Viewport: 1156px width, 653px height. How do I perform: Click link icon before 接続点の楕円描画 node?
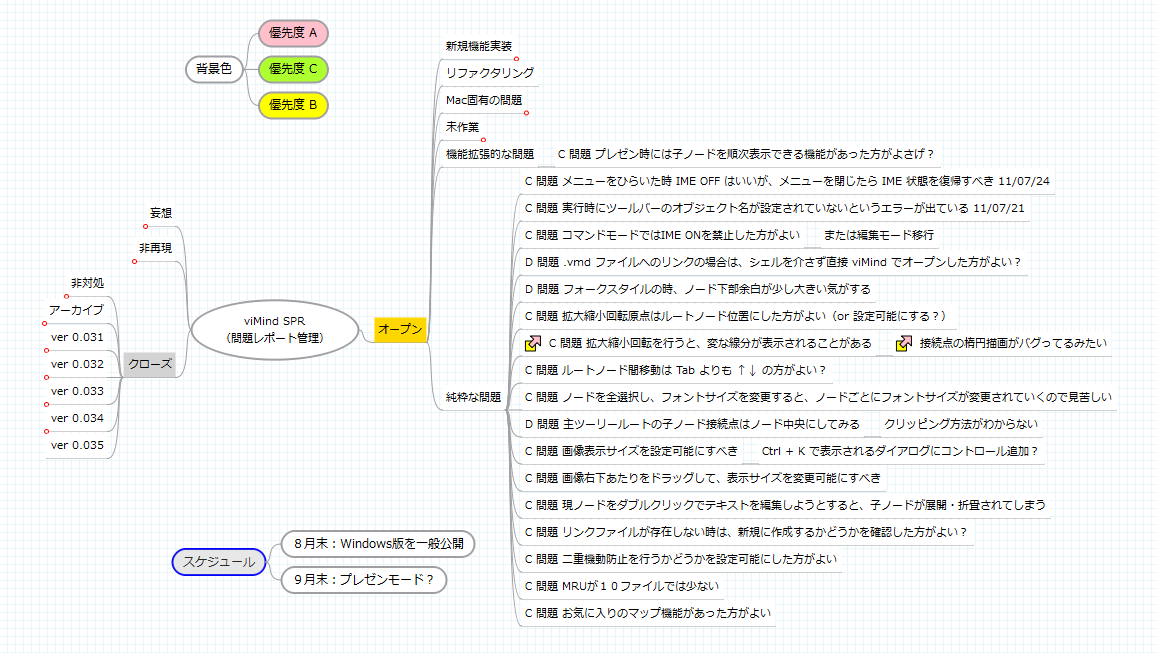pos(903,343)
